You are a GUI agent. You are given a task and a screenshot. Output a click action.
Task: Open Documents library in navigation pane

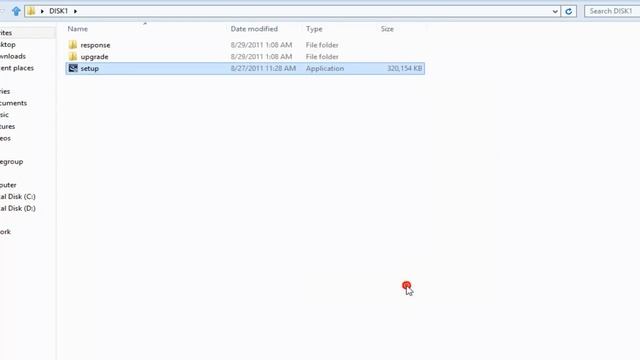[13, 103]
